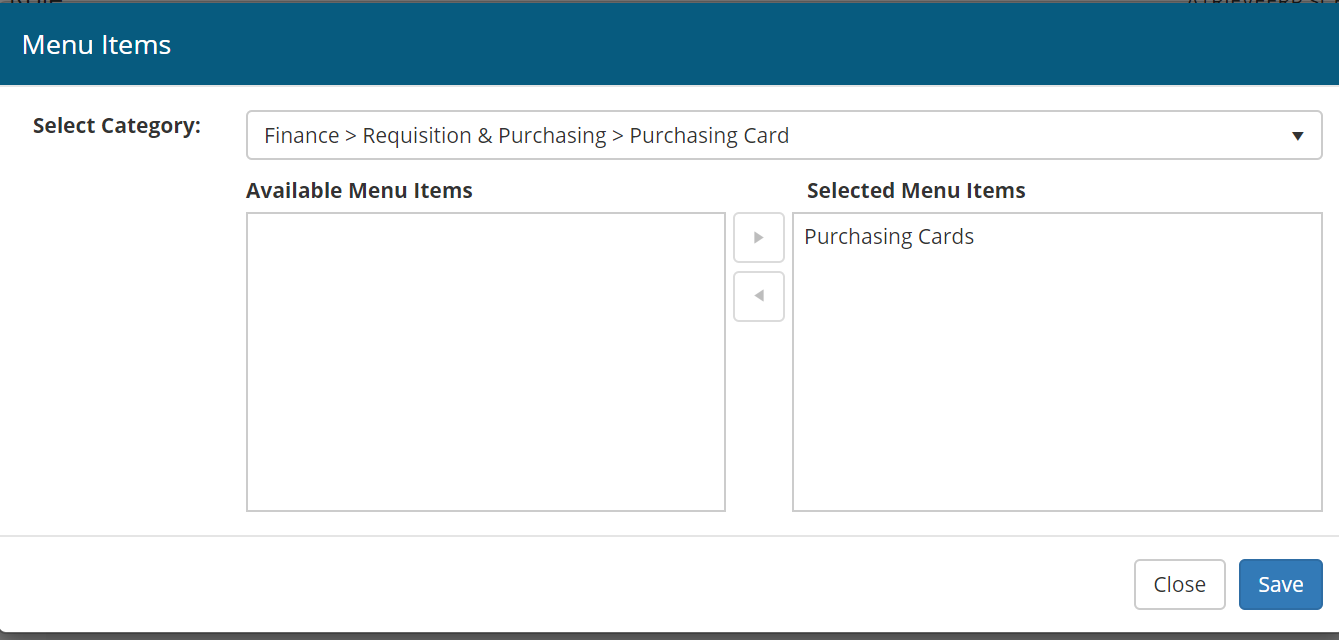
Task: Dismiss the dialog with Close
Action: coord(1179,584)
